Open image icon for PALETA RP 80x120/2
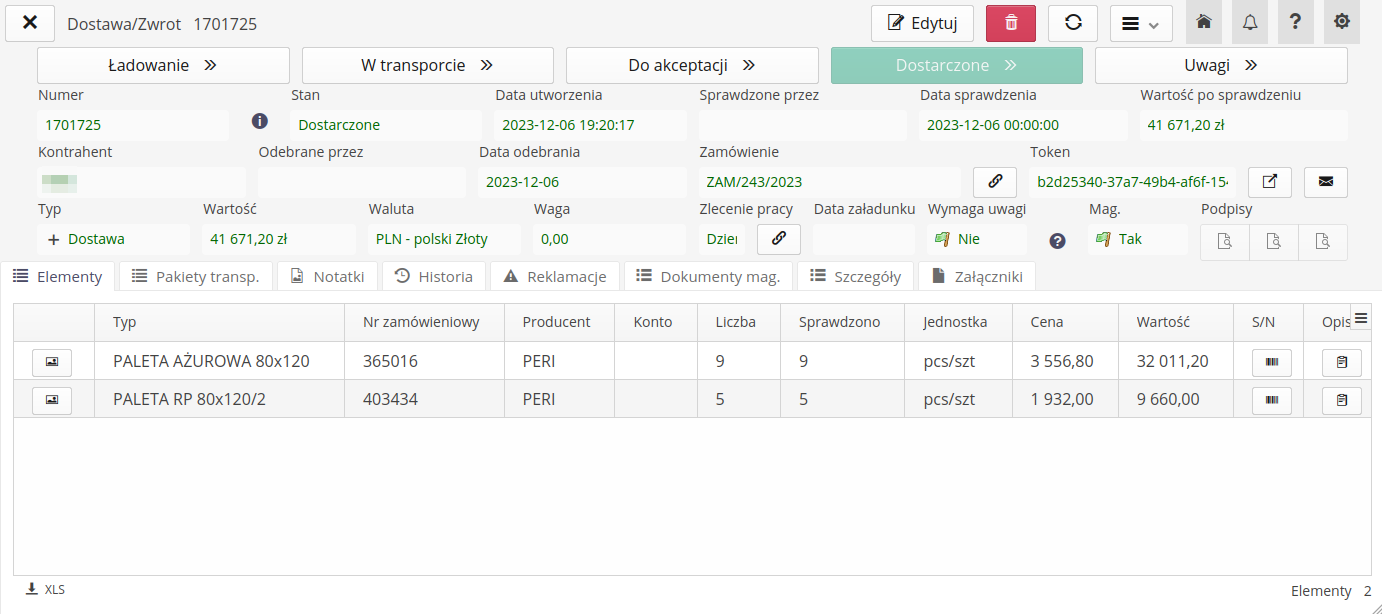Screen dimensions: 1382x614 (x=52, y=400)
